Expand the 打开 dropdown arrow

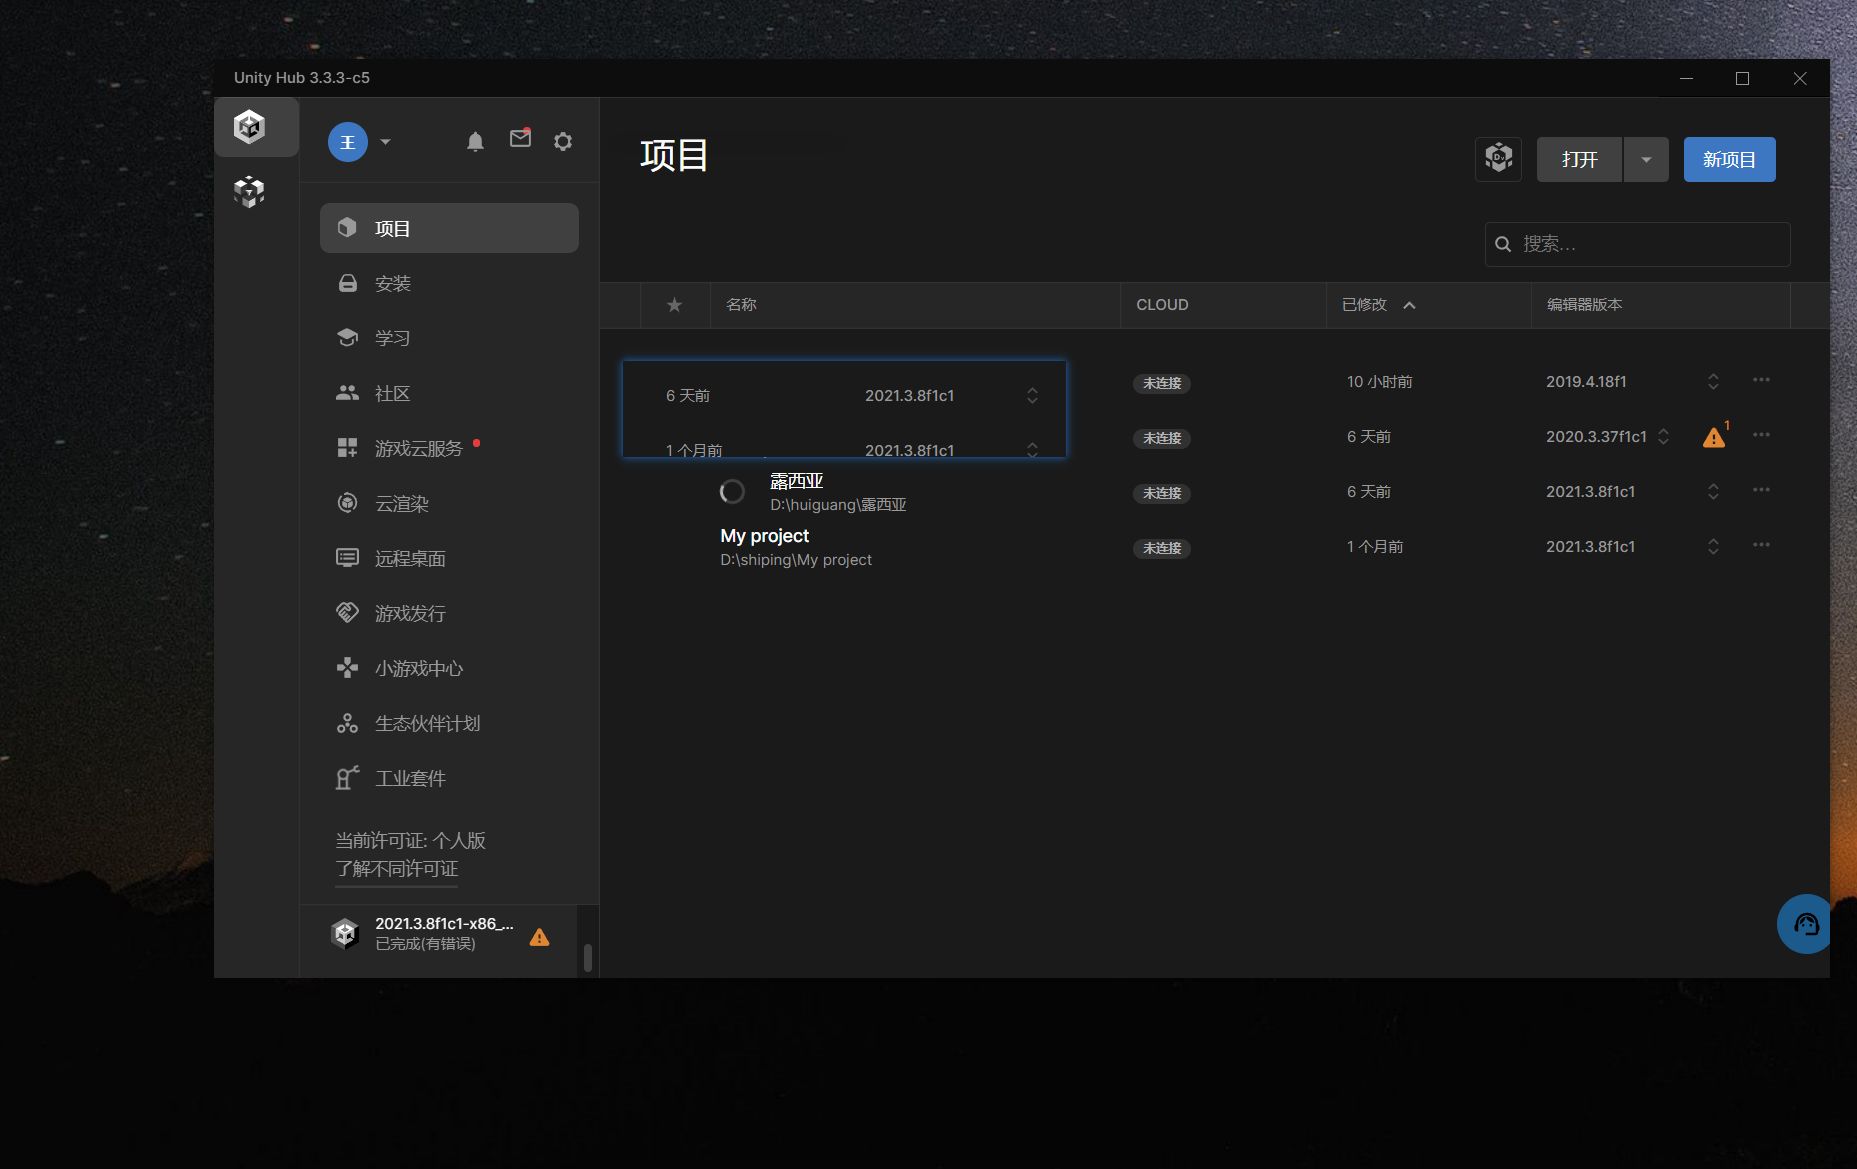[1646, 159]
